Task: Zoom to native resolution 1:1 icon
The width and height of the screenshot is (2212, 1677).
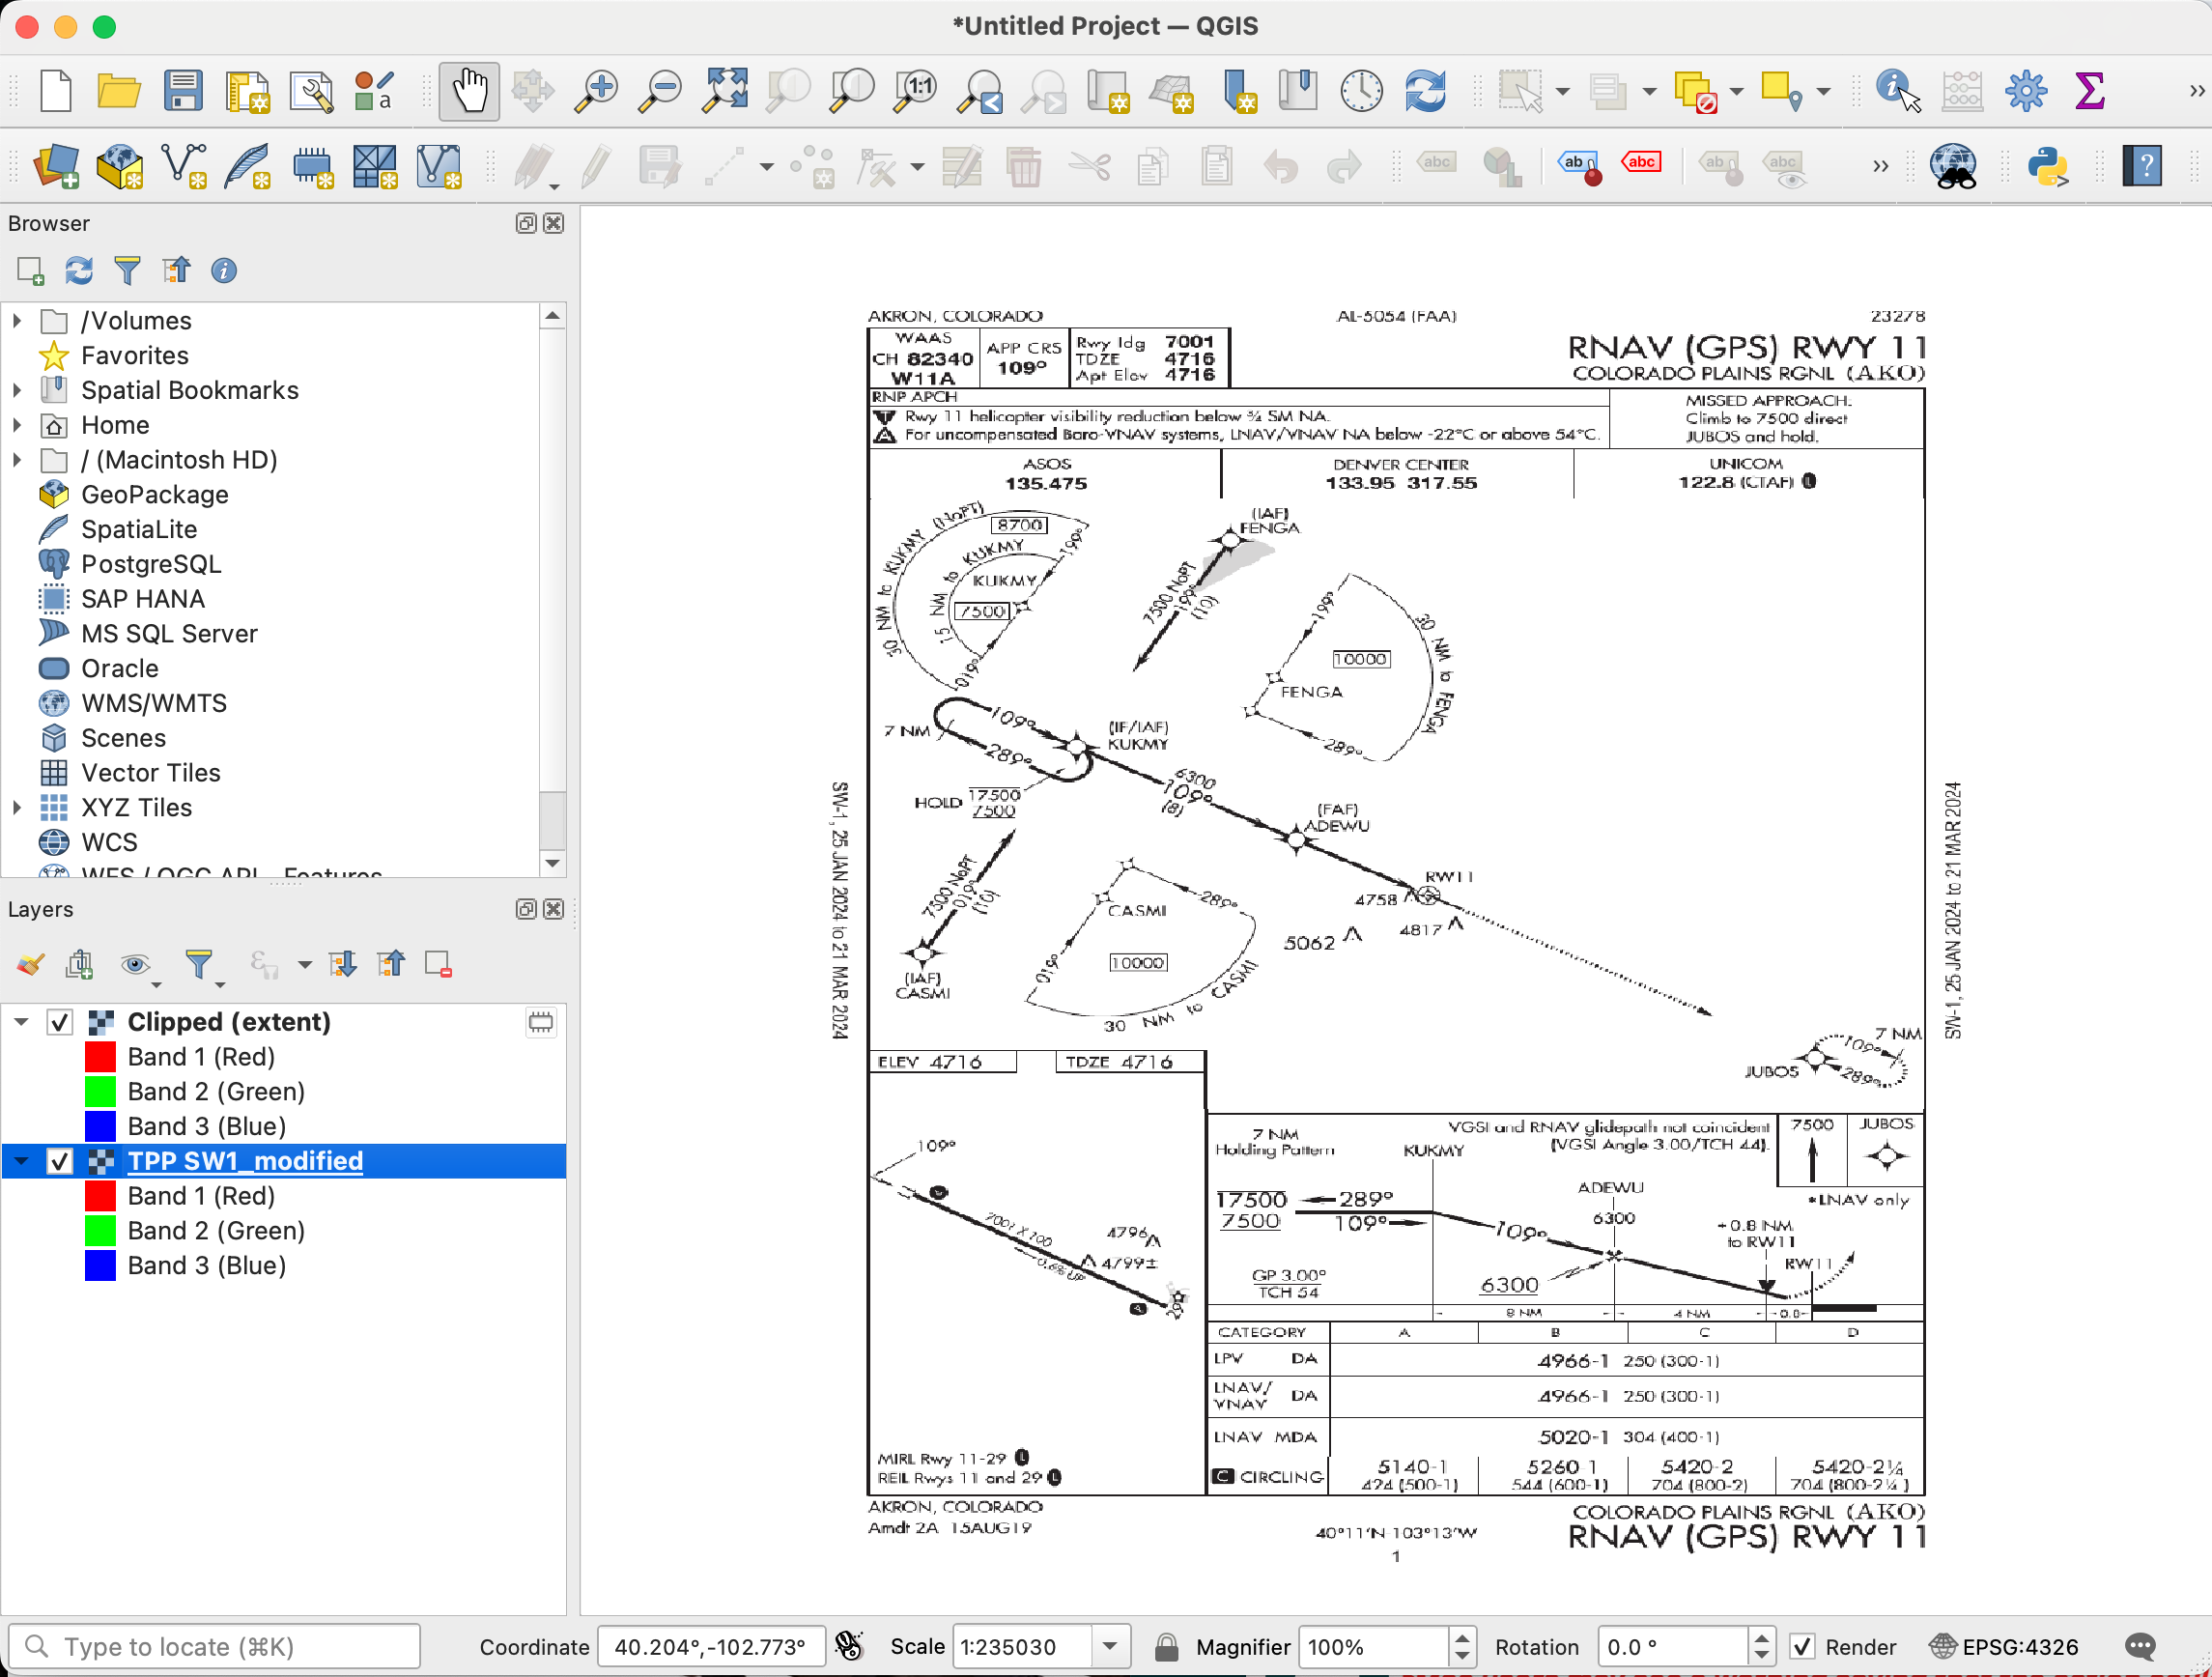Action: click(916, 91)
